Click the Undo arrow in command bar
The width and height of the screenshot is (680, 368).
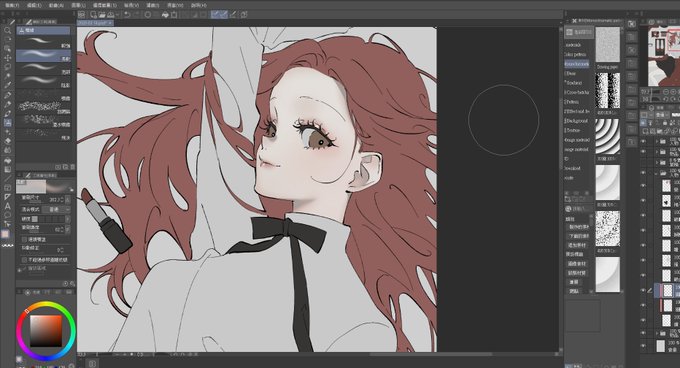tap(127, 15)
